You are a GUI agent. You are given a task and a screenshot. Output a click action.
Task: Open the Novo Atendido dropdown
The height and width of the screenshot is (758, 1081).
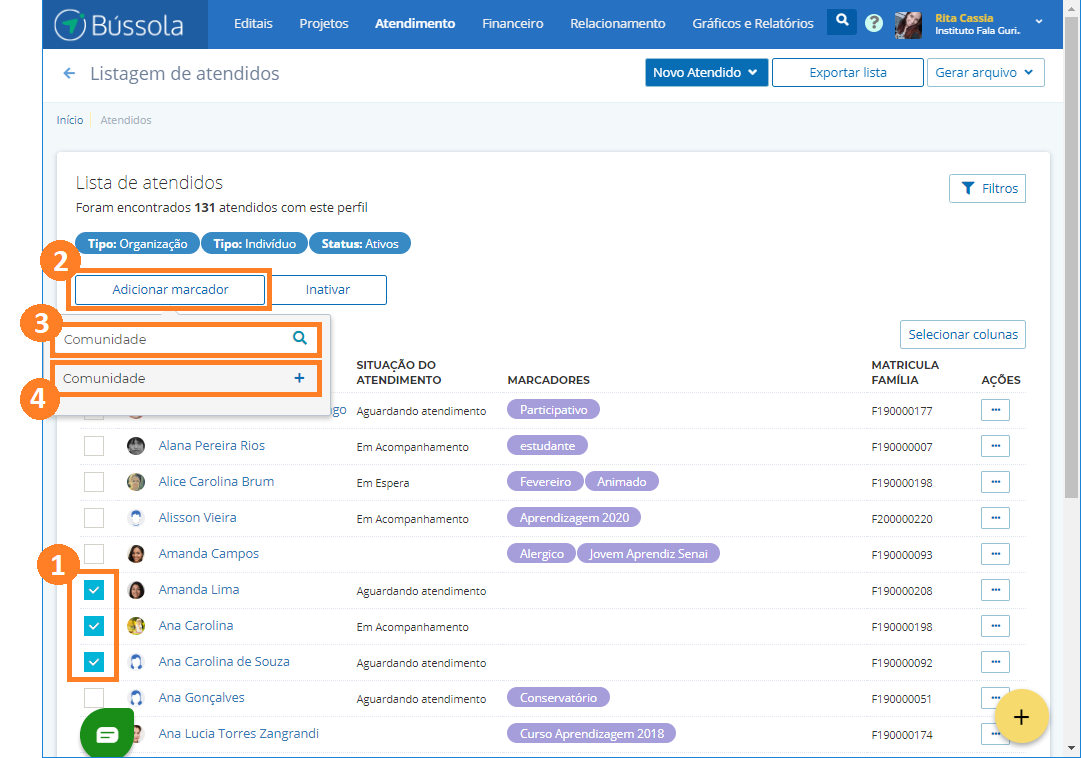click(706, 72)
